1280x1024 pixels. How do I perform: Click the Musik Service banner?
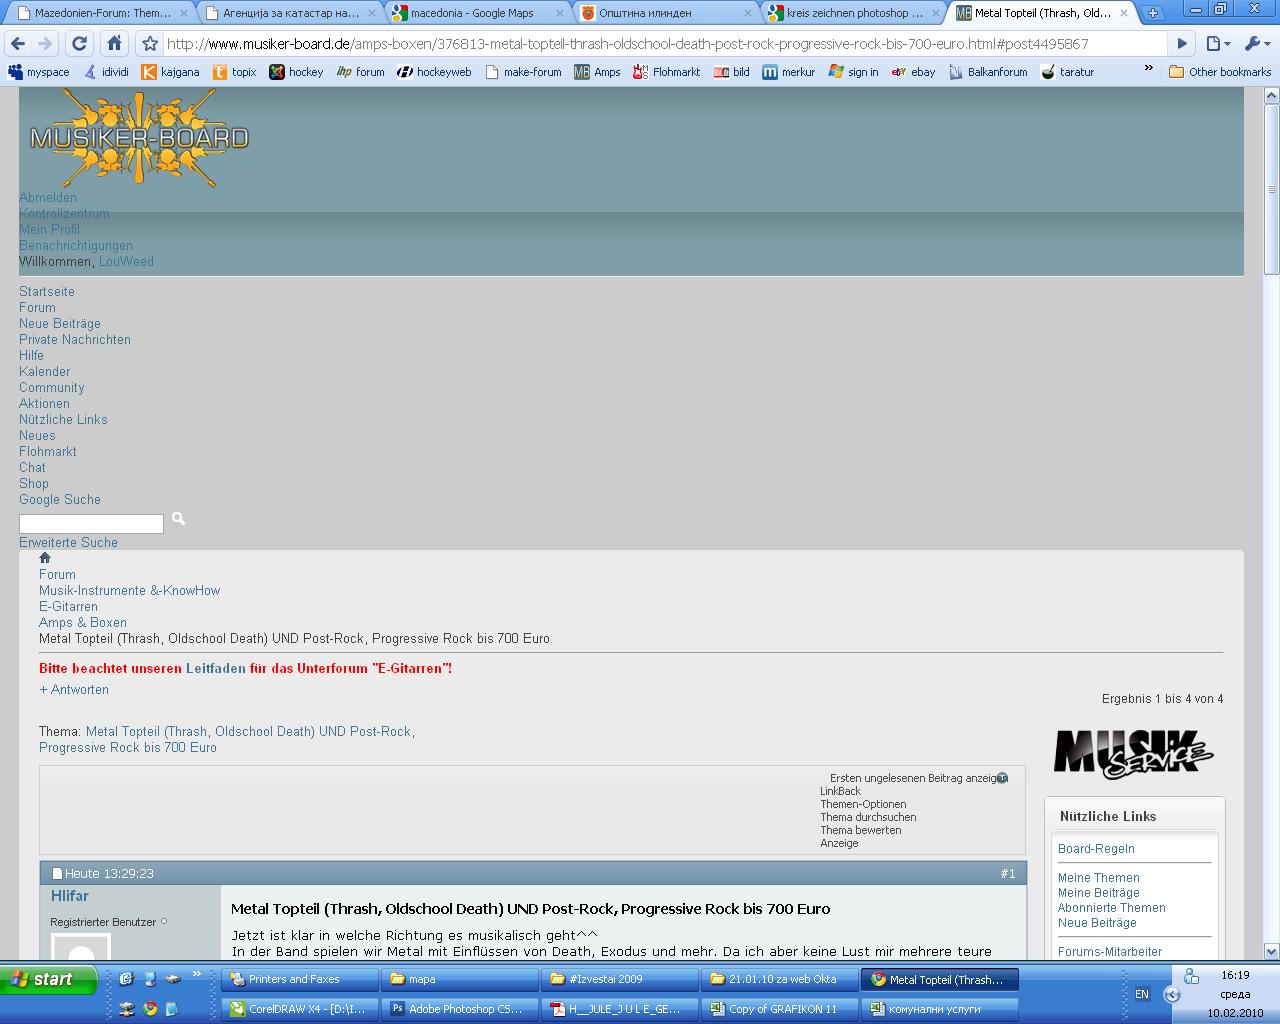point(1134,753)
